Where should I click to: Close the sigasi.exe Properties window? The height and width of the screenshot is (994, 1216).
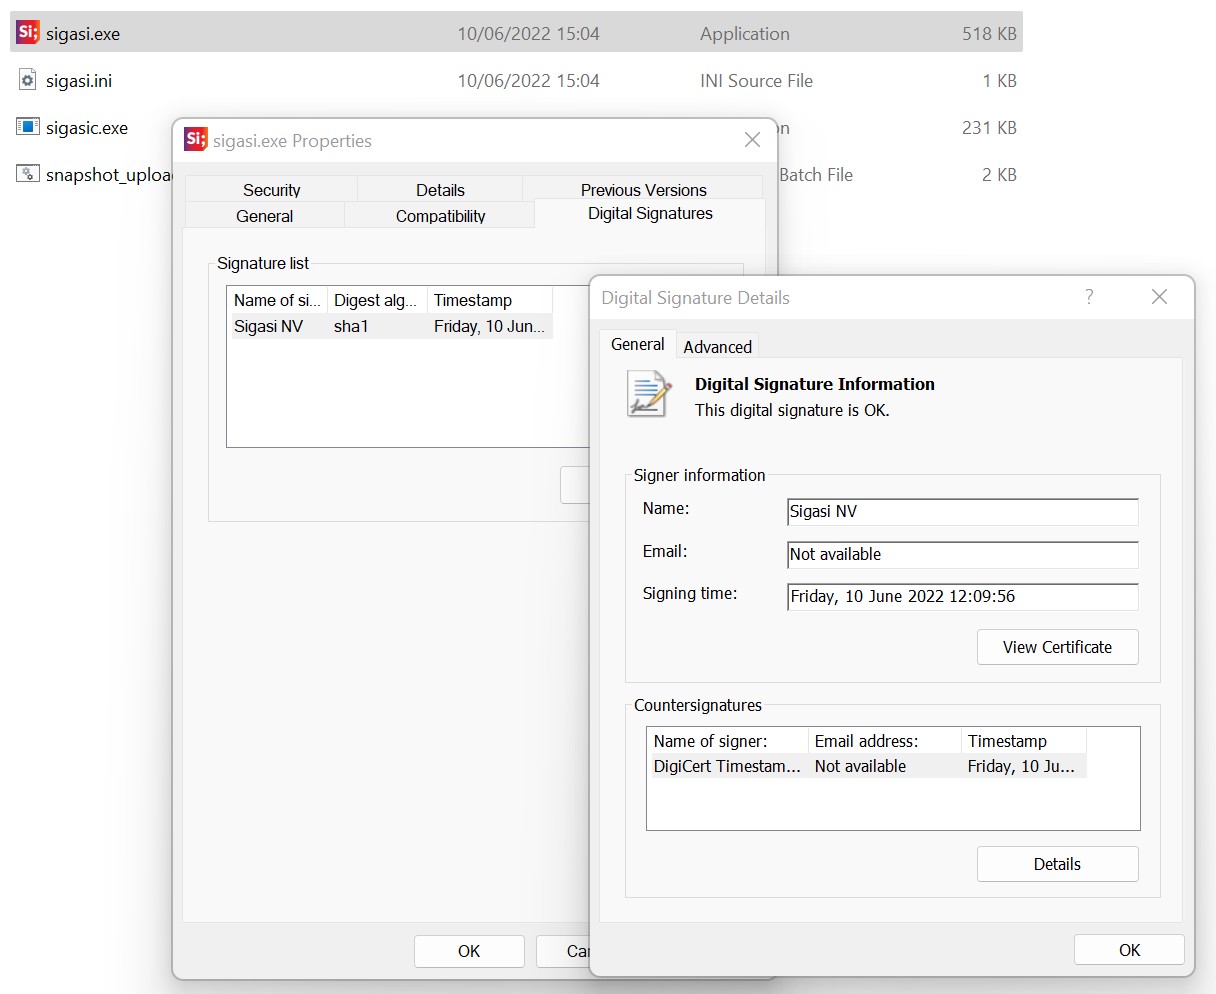pos(753,140)
